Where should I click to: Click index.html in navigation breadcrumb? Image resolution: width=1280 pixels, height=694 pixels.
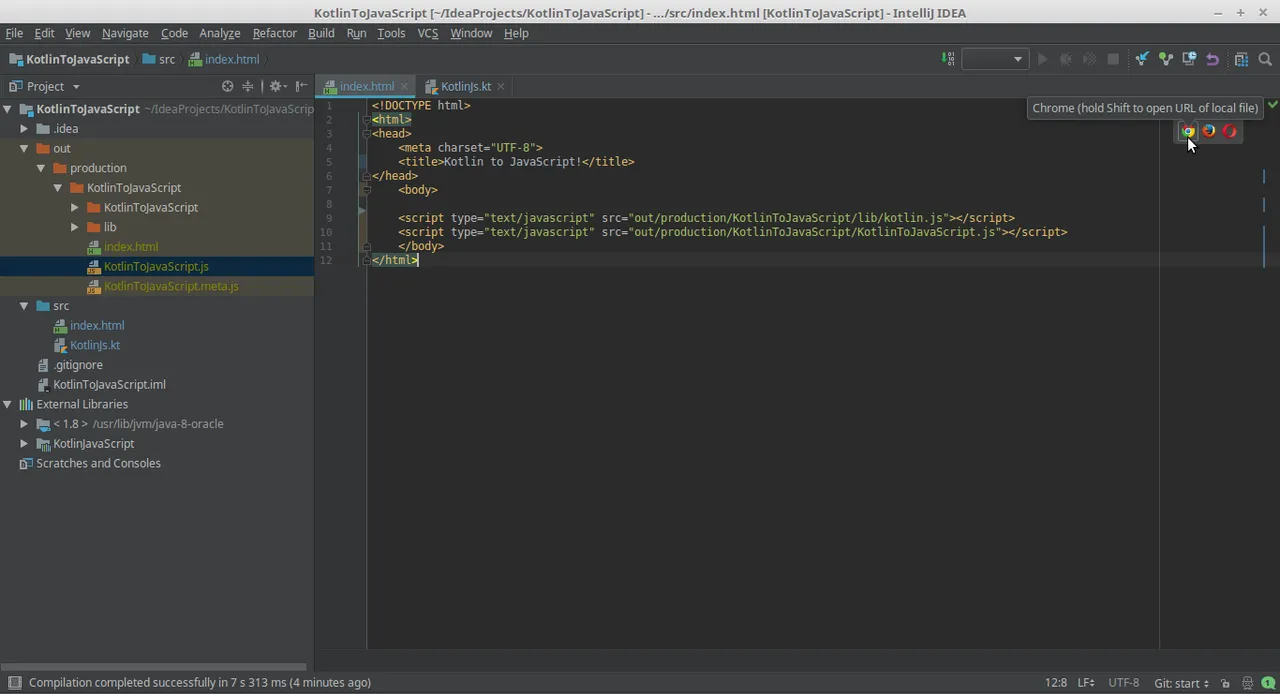pos(224,59)
